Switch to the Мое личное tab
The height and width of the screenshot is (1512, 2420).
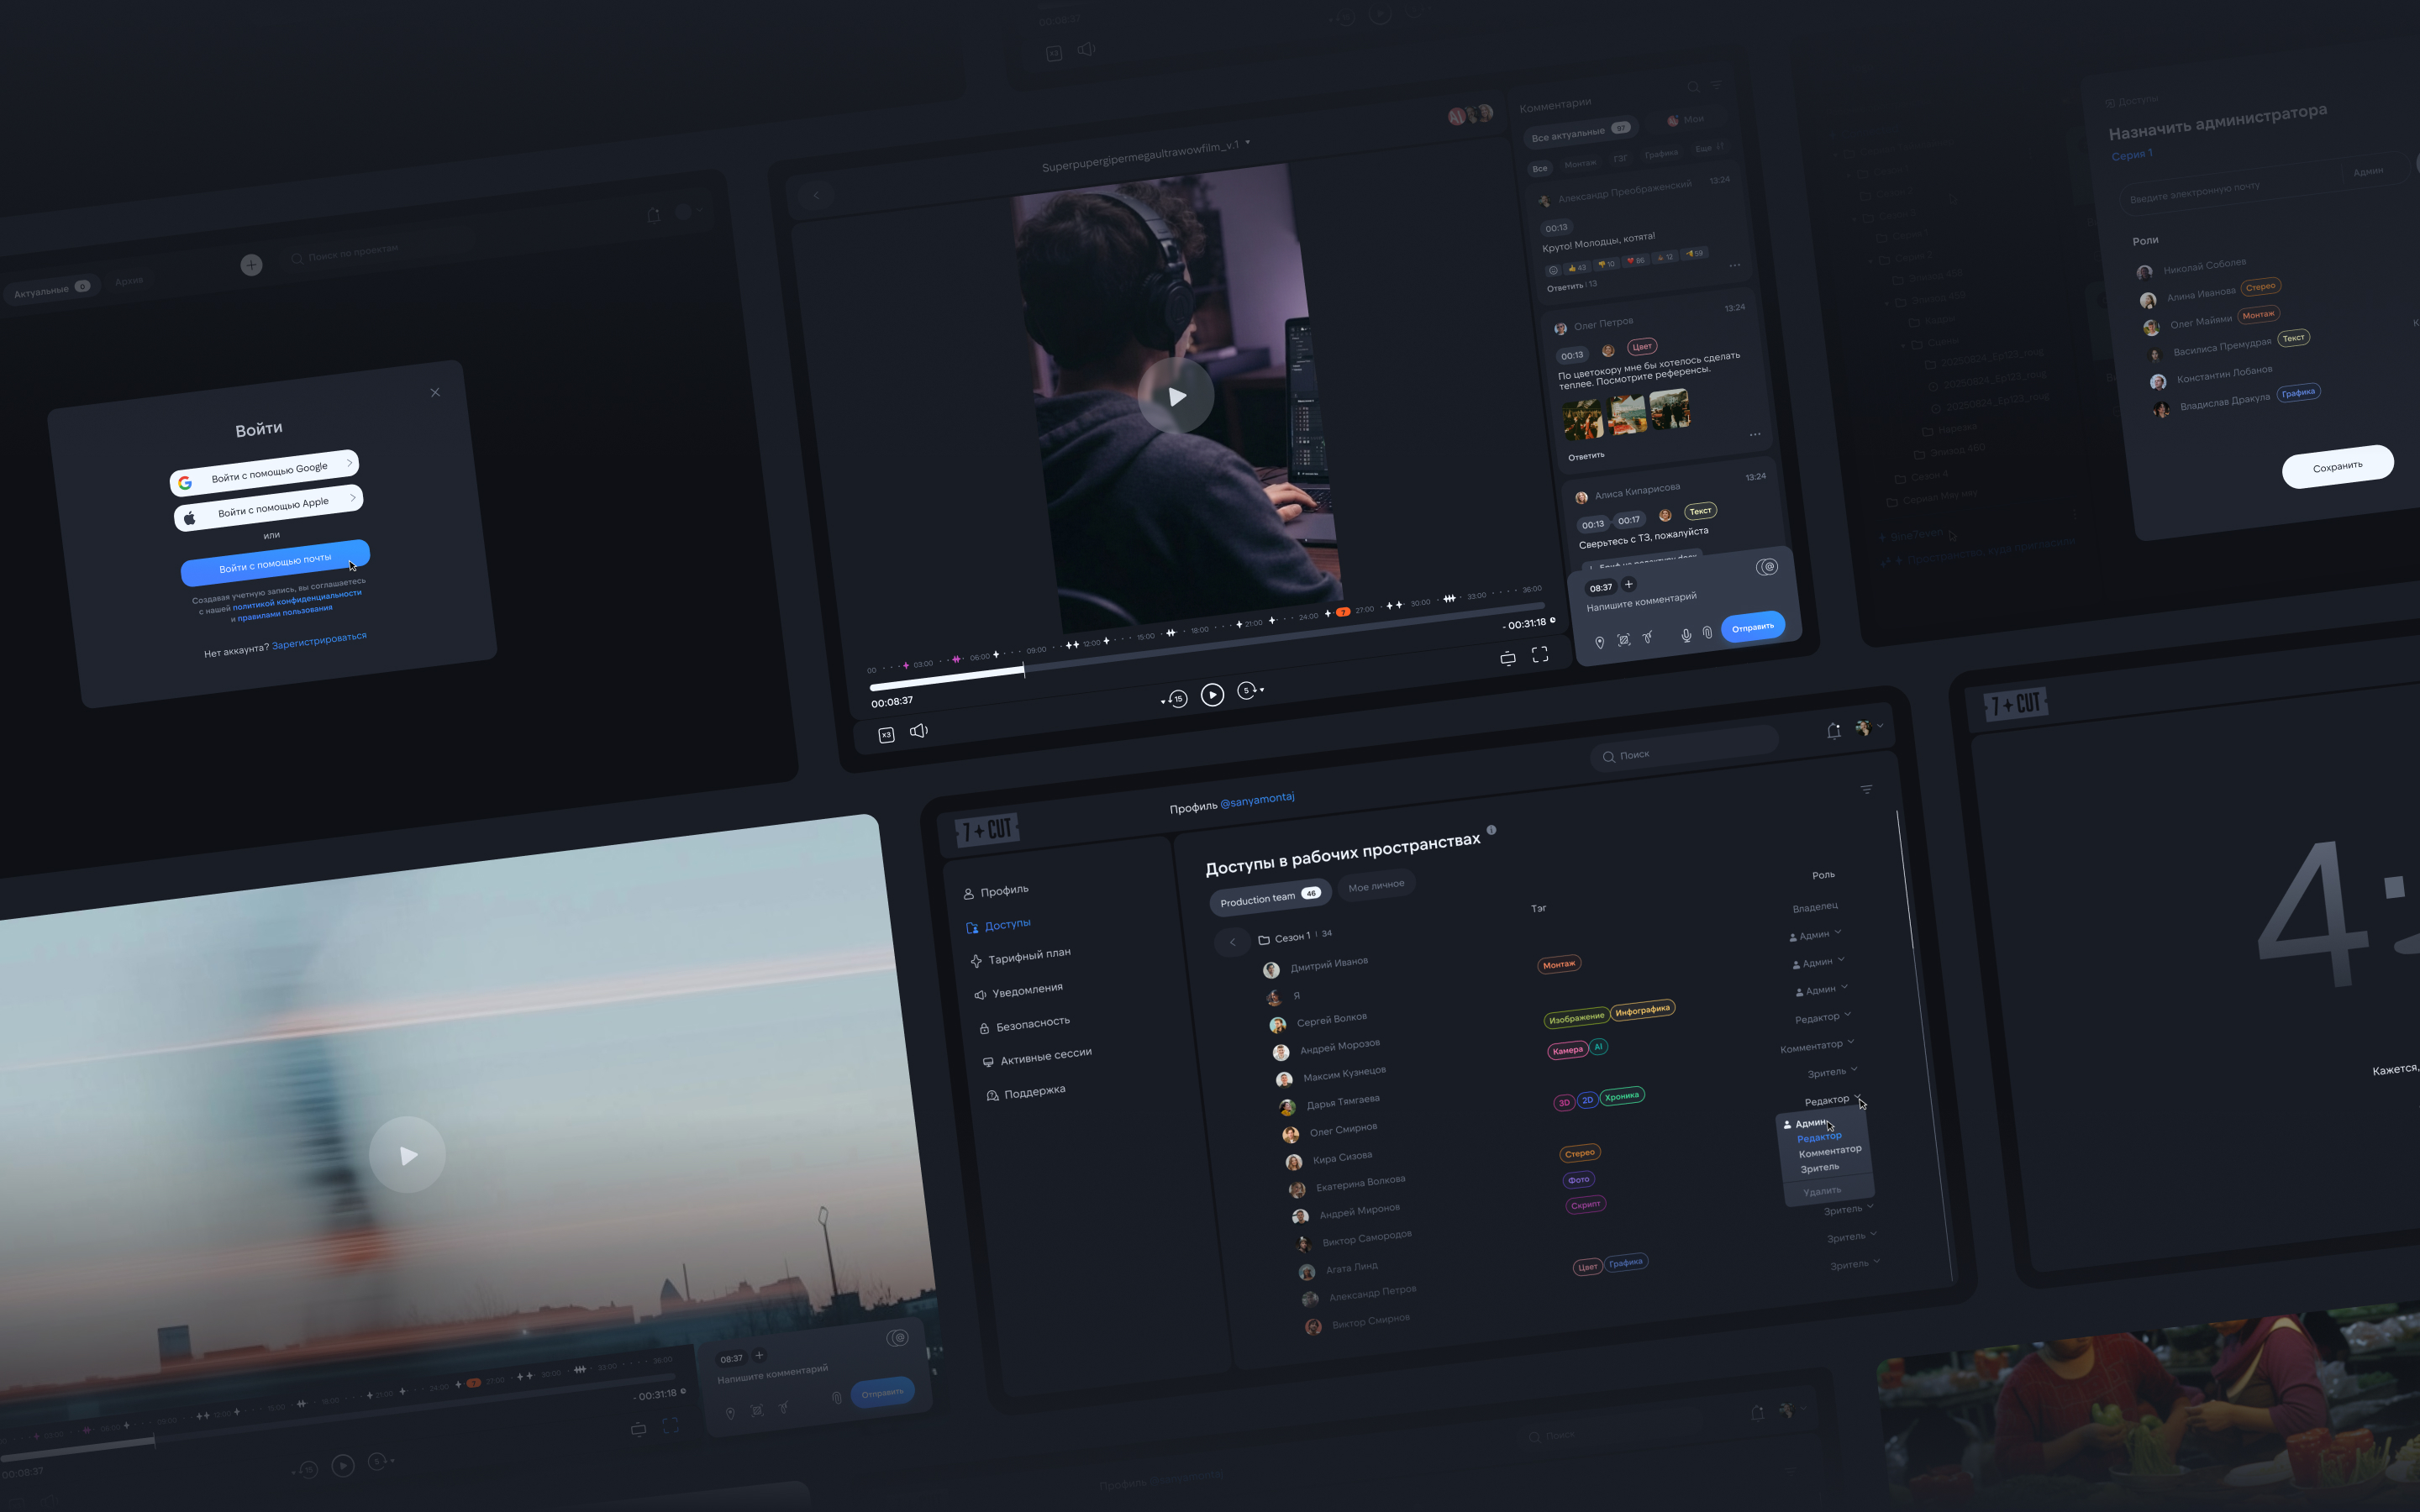tap(1376, 885)
